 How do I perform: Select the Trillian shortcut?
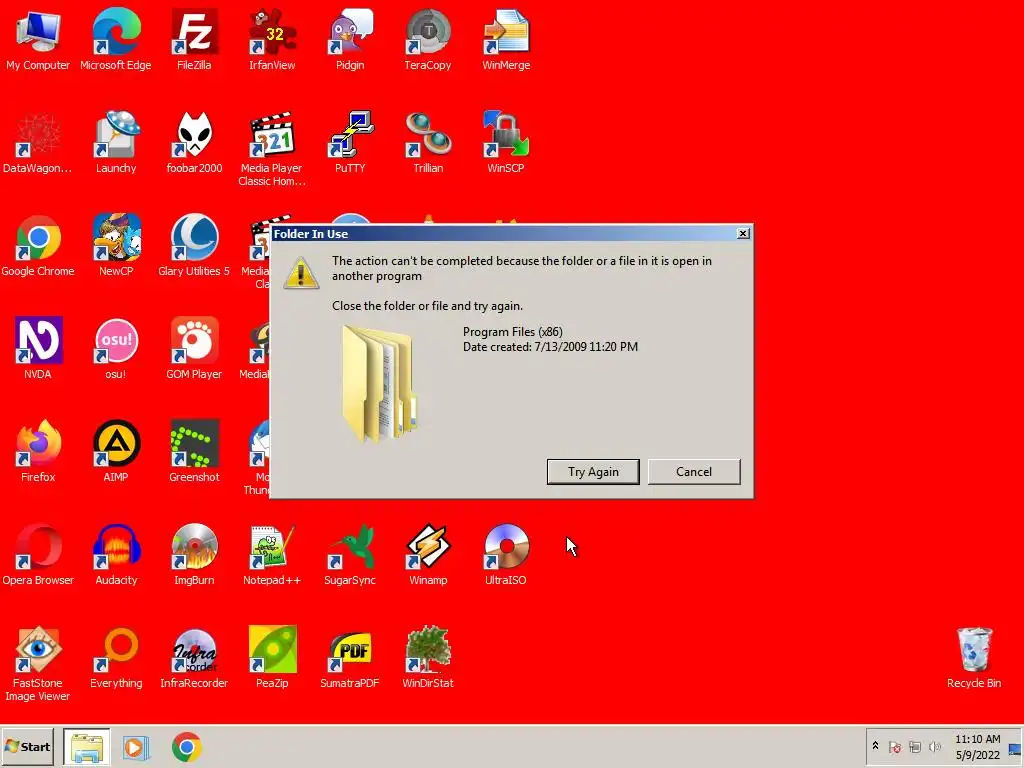(x=428, y=143)
